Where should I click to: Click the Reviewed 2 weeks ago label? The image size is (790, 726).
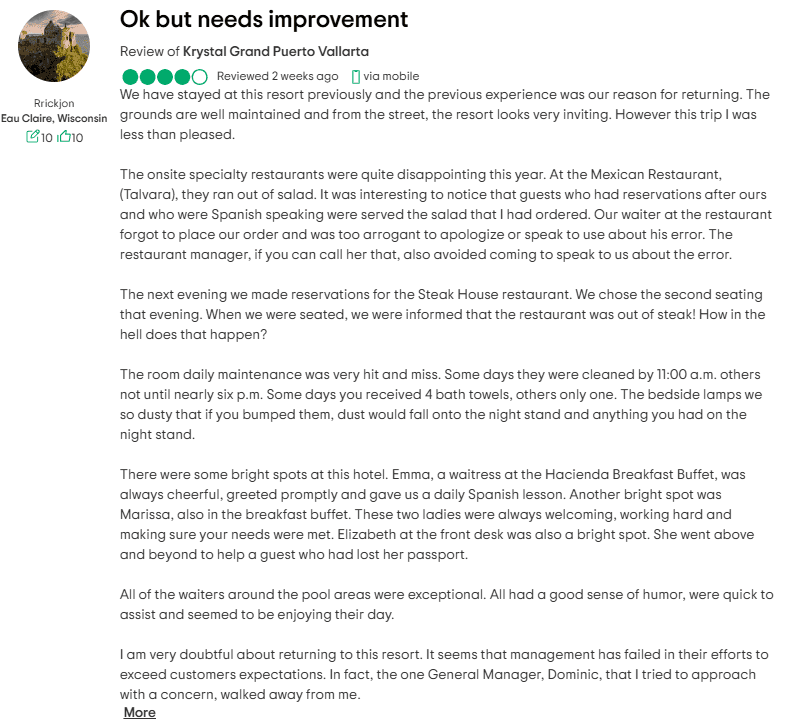tap(277, 76)
